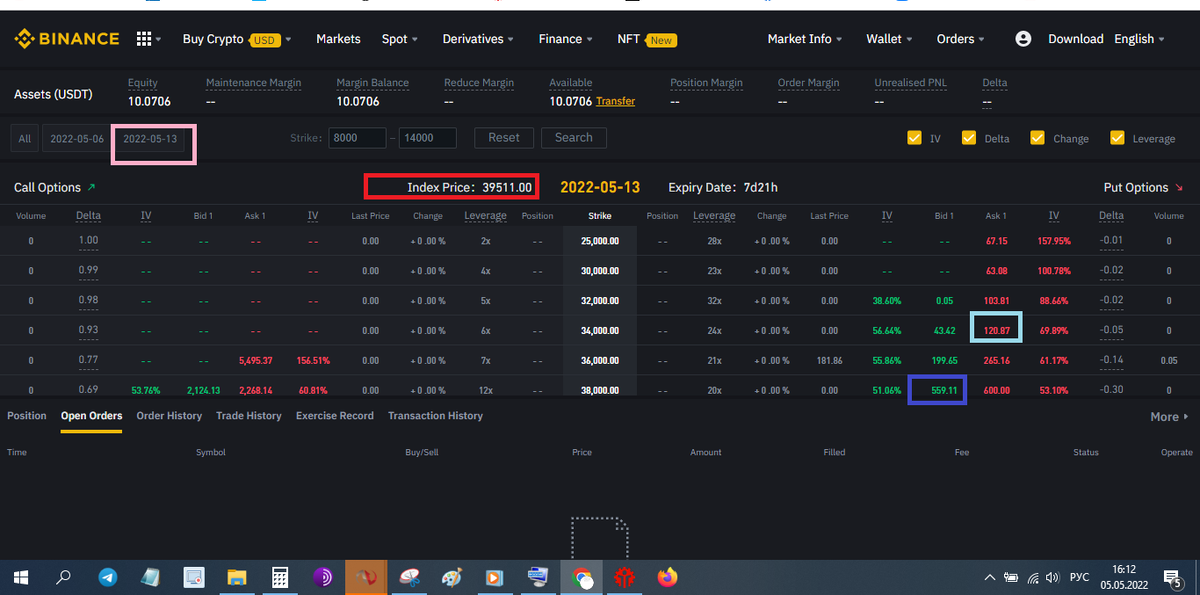This screenshot has height=595, width=1200.
Task: Toggle the Leverage column checkbox
Action: pyautogui.click(x=1116, y=138)
